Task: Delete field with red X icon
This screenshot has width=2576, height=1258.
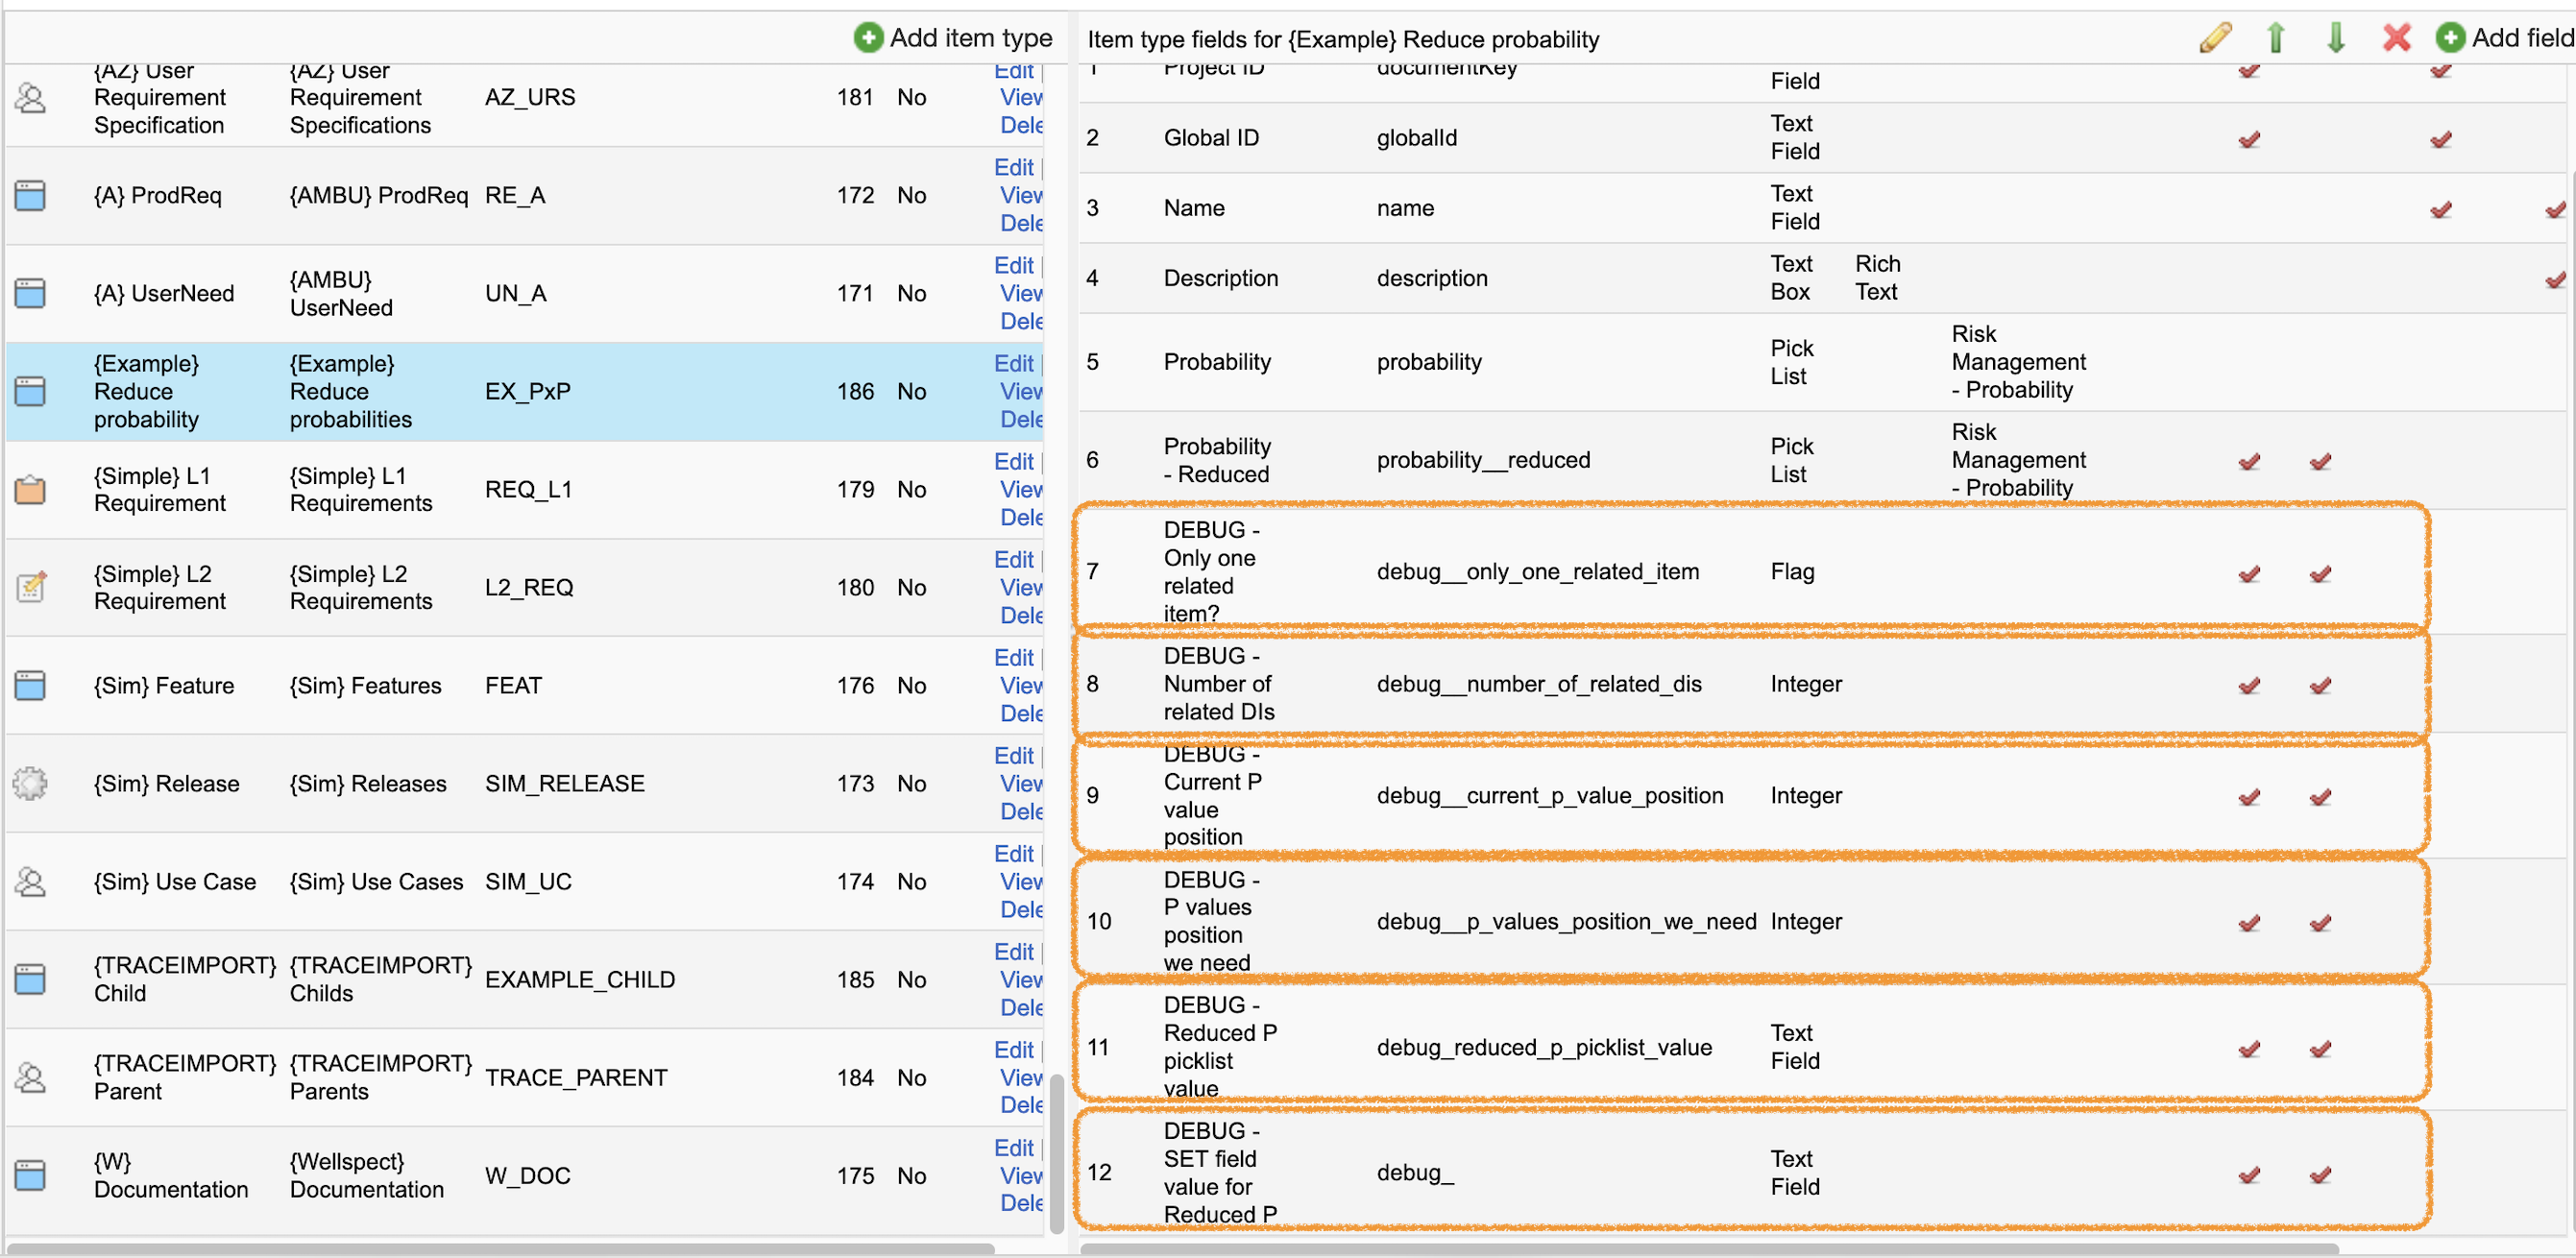Action: click(2397, 38)
